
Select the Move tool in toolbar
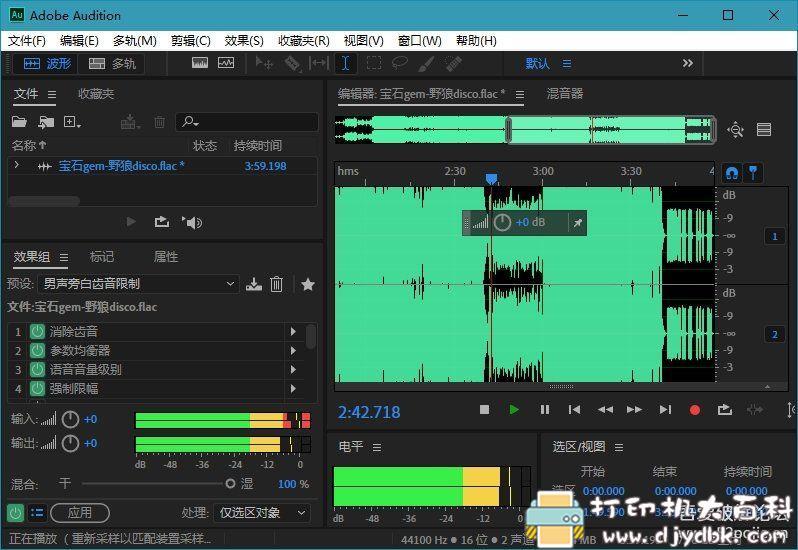pyautogui.click(x=264, y=64)
